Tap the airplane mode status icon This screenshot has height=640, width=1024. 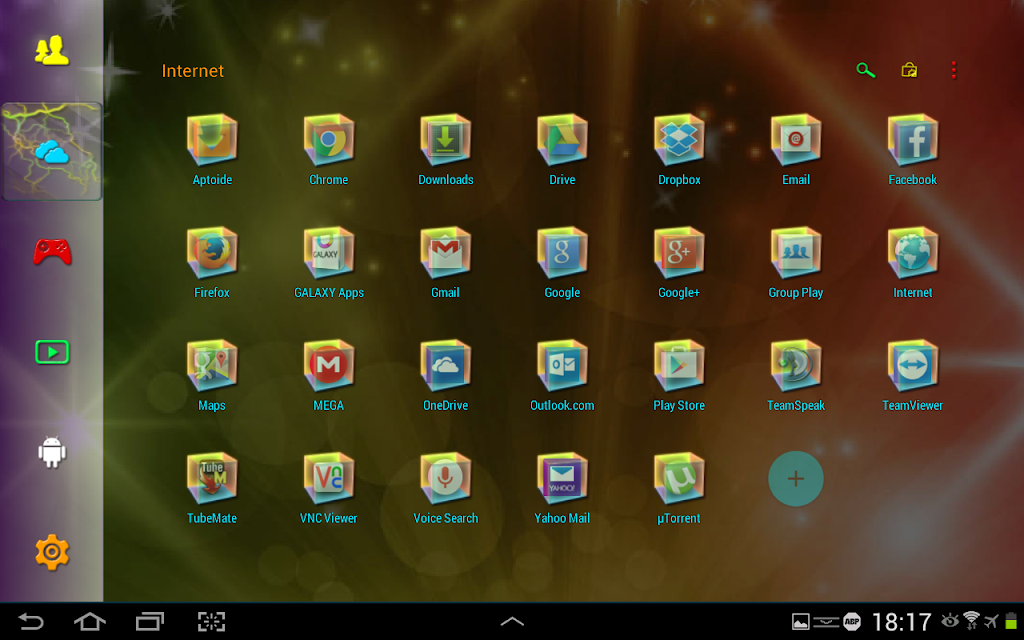tap(991, 620)
